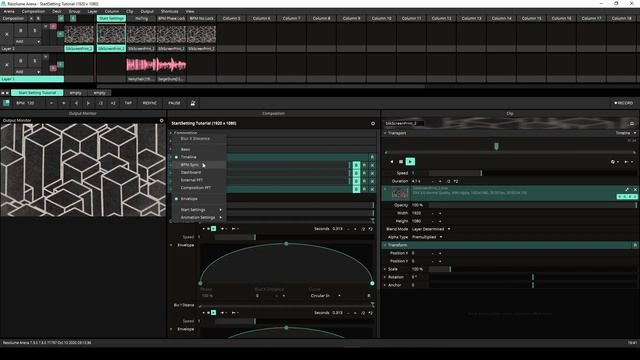This screenshot has width=640, height=360.
Task: Collapse the Transform section
Action: (x=385, y=245)
